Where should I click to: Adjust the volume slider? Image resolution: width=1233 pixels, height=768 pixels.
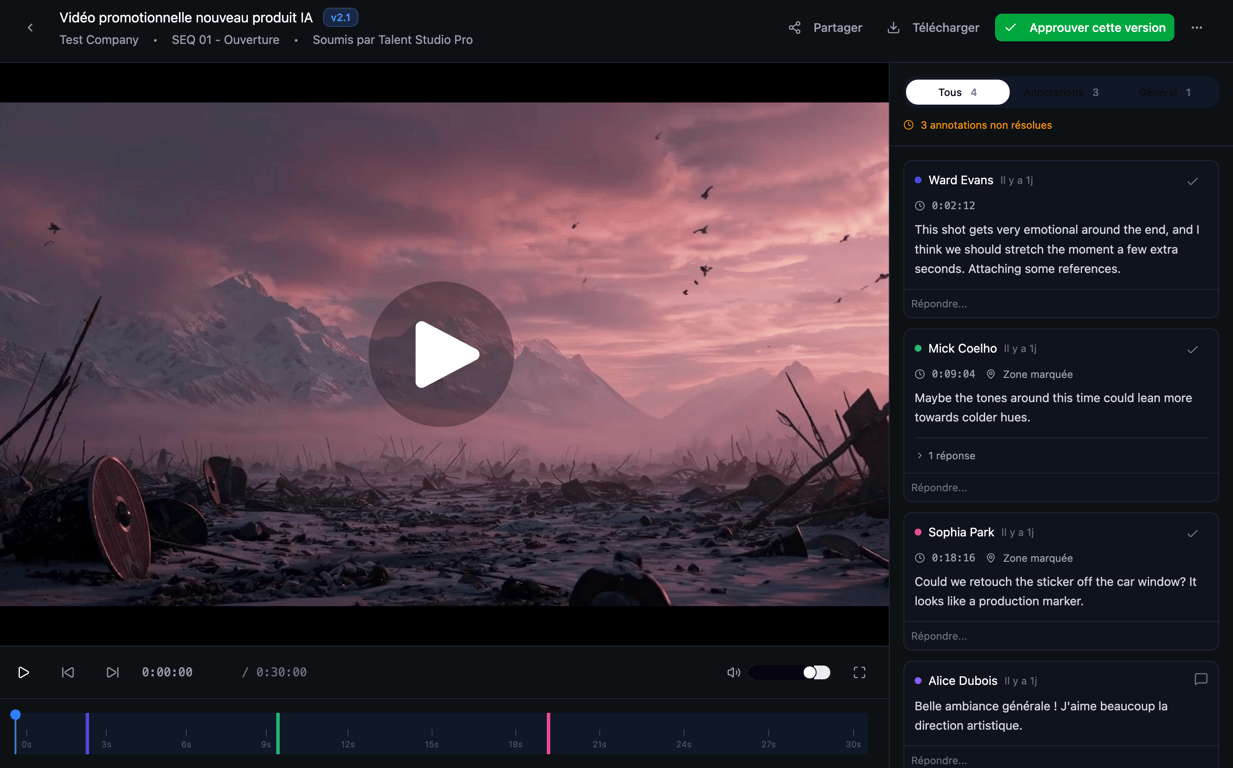point(789,673)
